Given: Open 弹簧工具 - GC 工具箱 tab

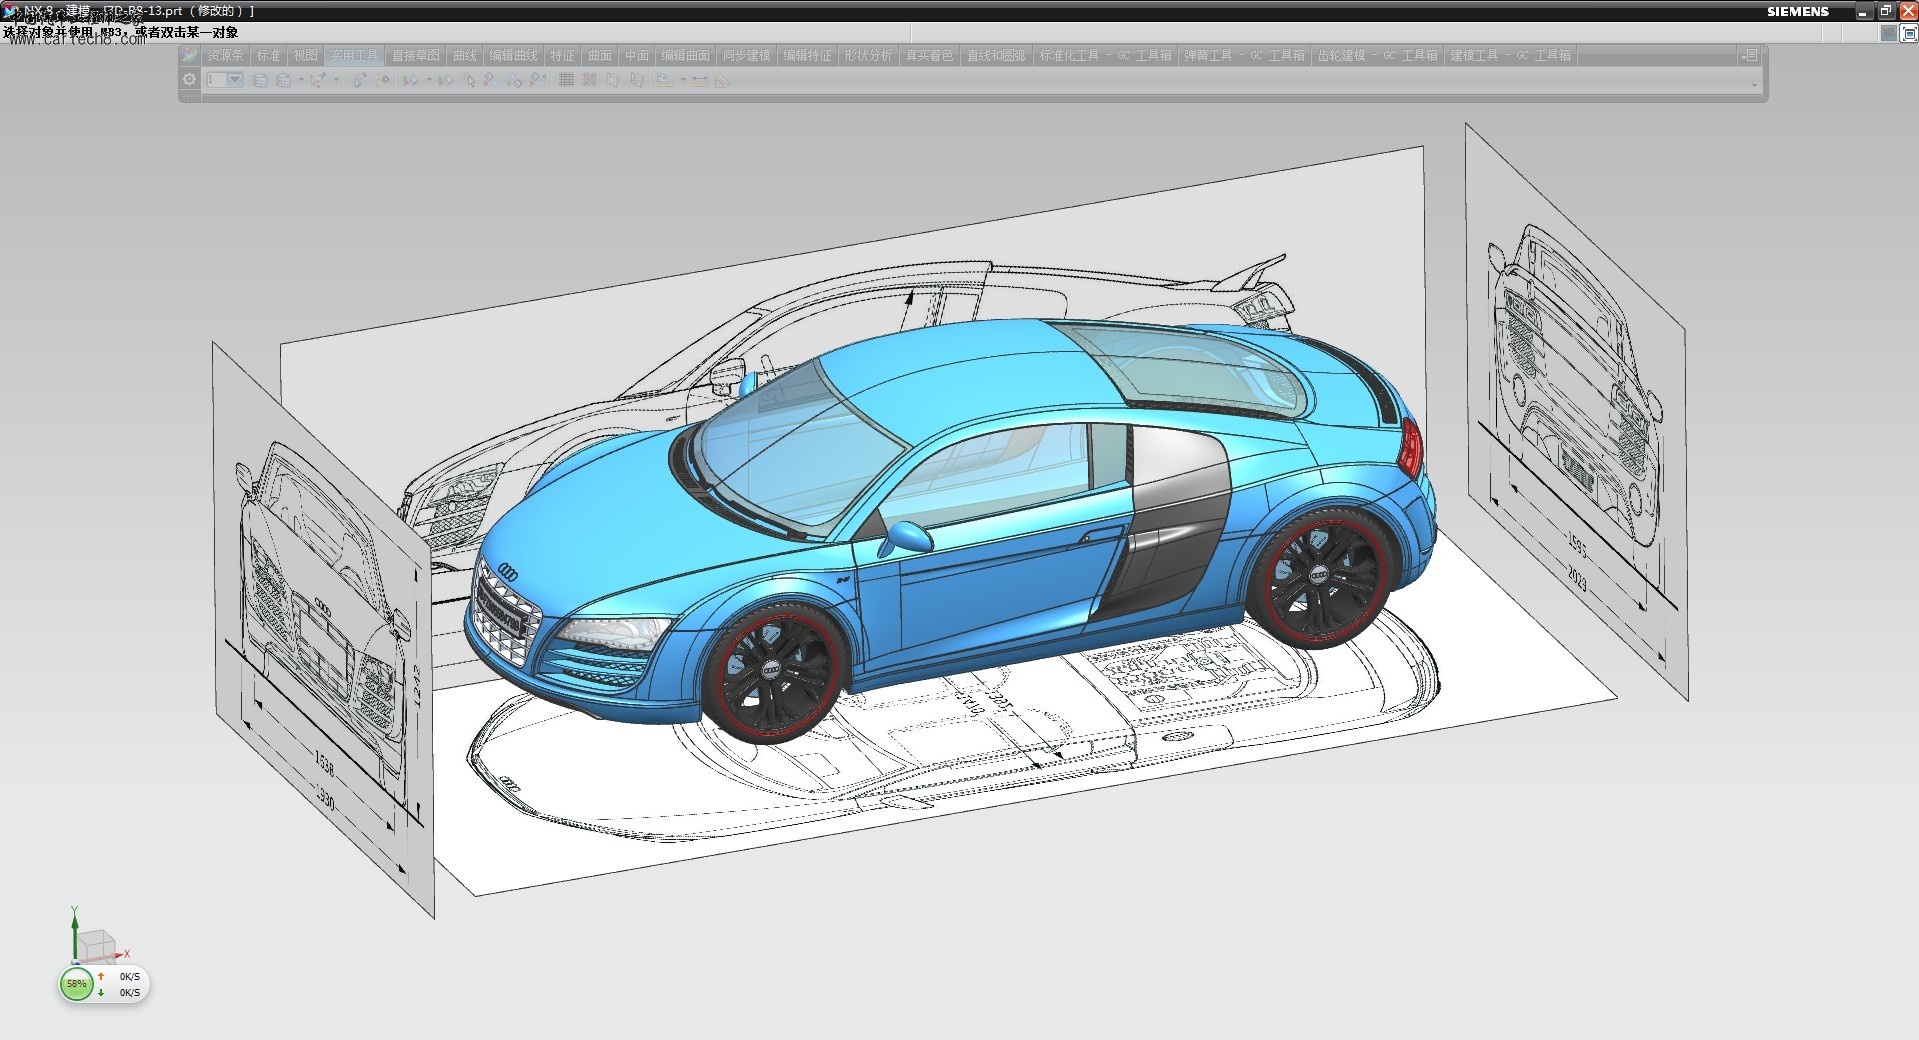Looking at the screenshot, I should (1245, 56).
